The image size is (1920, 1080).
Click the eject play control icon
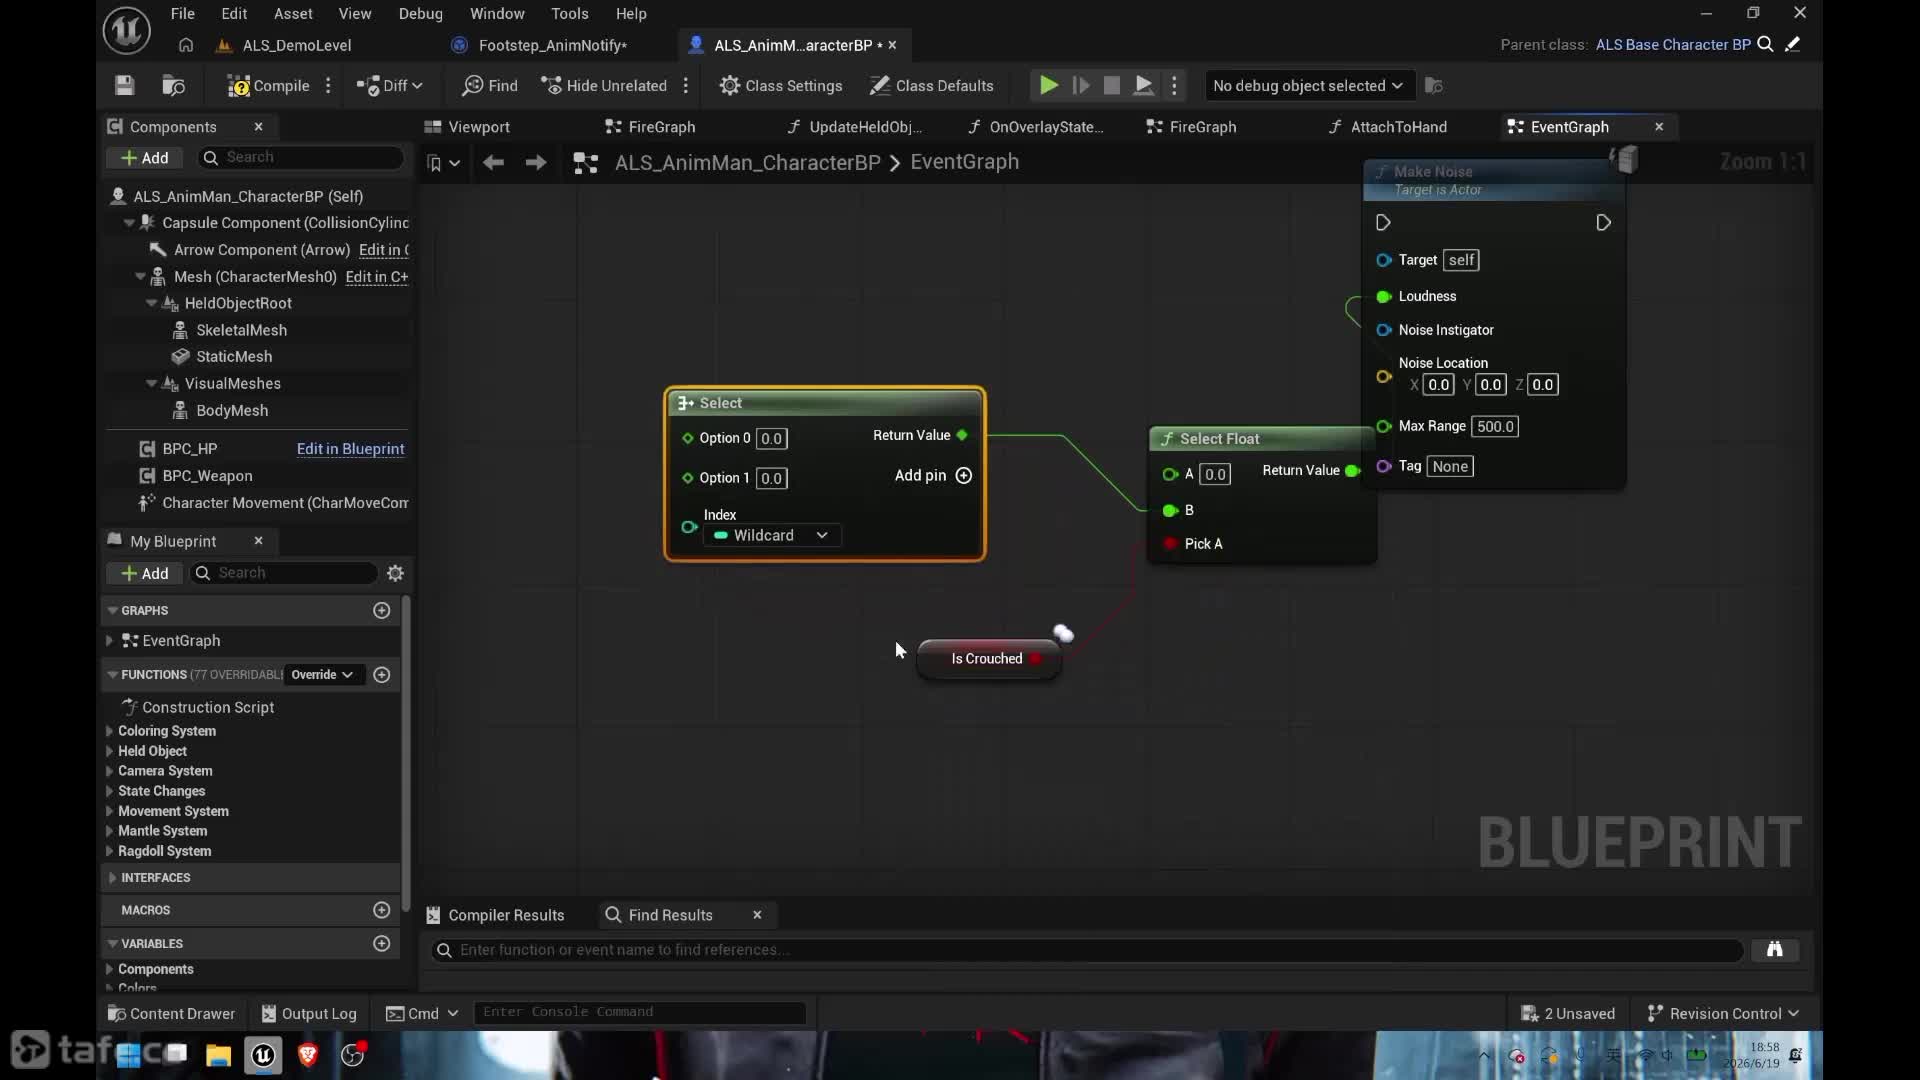coord(1144,86)
